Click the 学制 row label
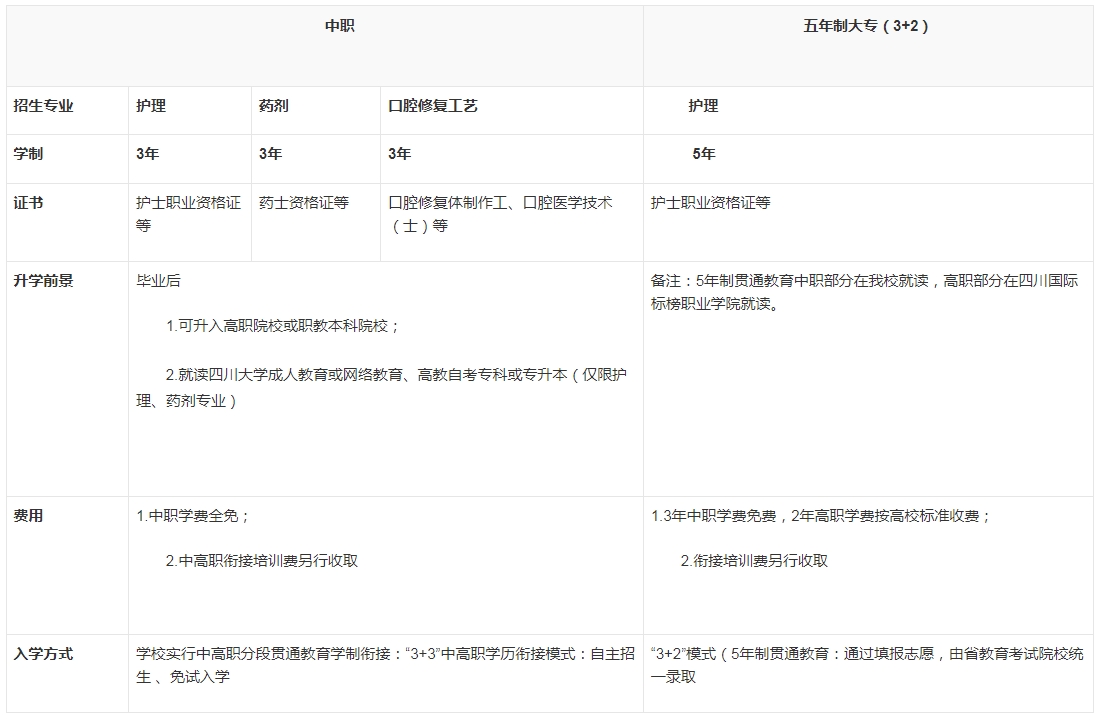The image size is (1105, 720). point(28,154)
